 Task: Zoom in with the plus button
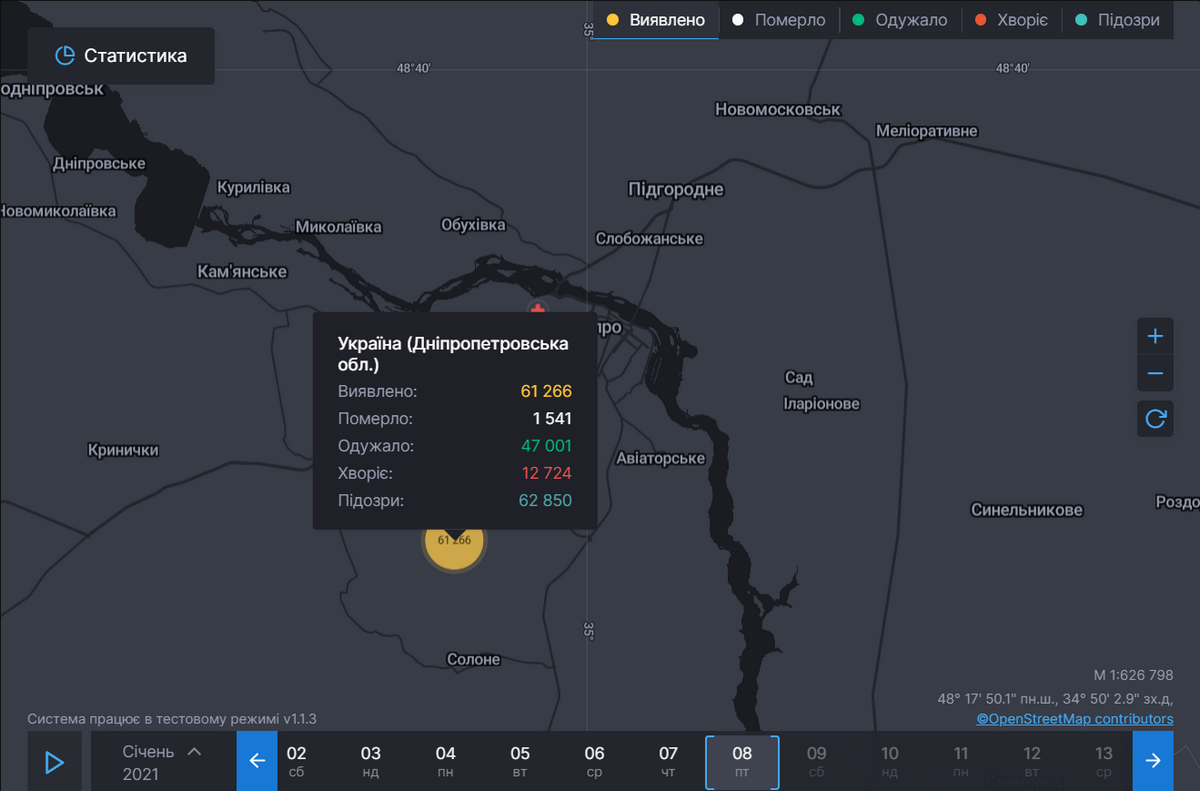click(x=1155, y=336)
